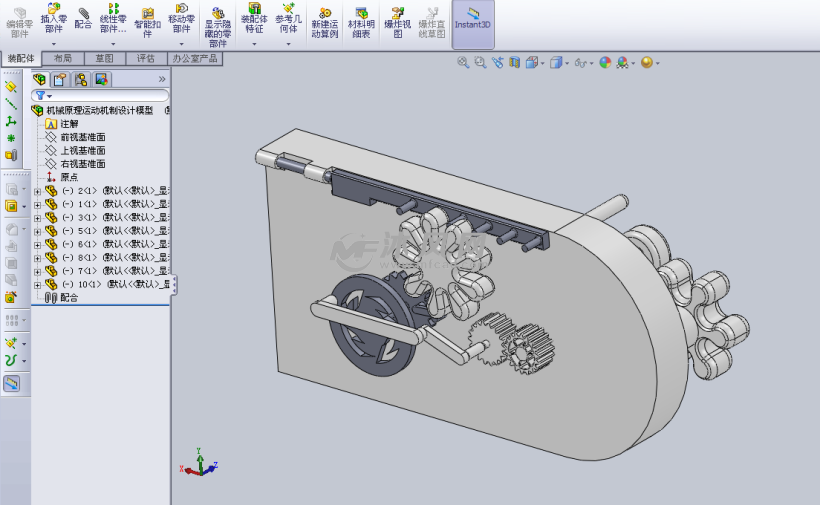This screenshot has width=820, height=505.
Task: Toggle the Instant3D button
Action: click(x=472, y=23)
